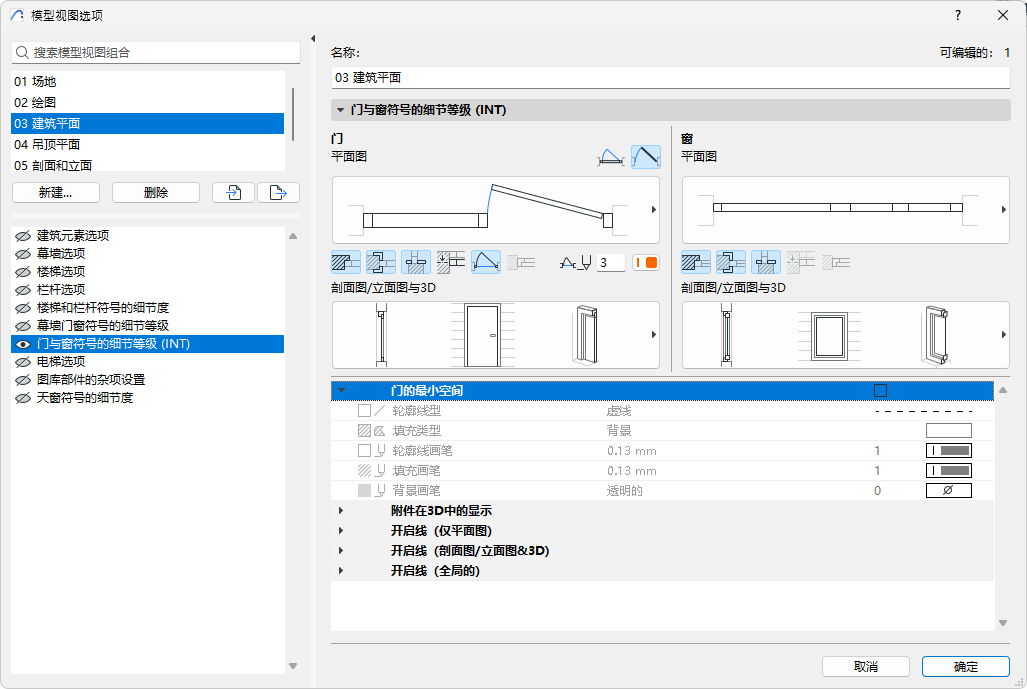
Task: Toggle the eye icon for 图库部件的杂项设置
Action: coord(23,380)
